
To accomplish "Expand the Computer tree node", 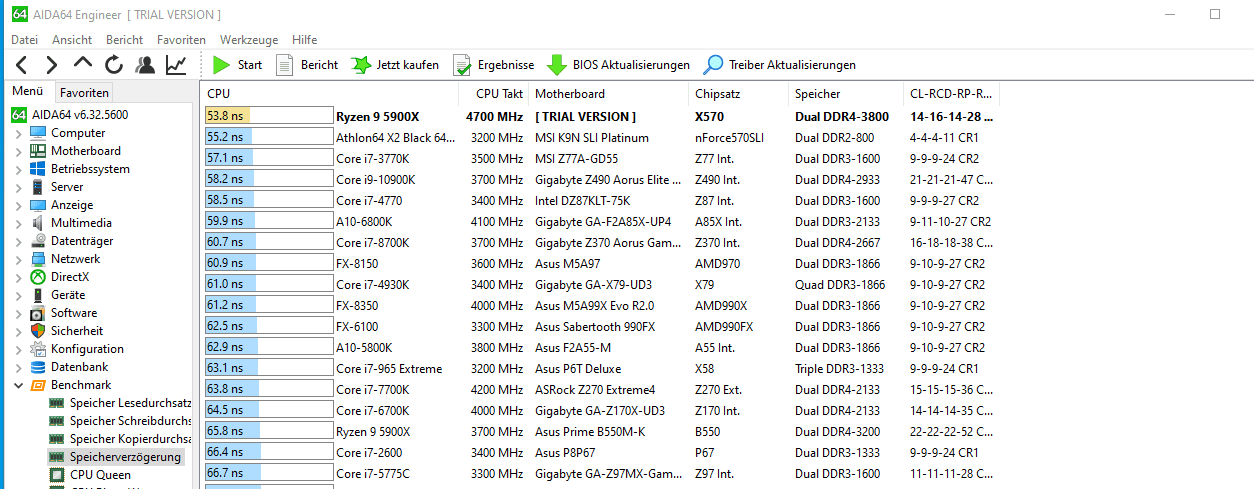I will coord(17,133).
